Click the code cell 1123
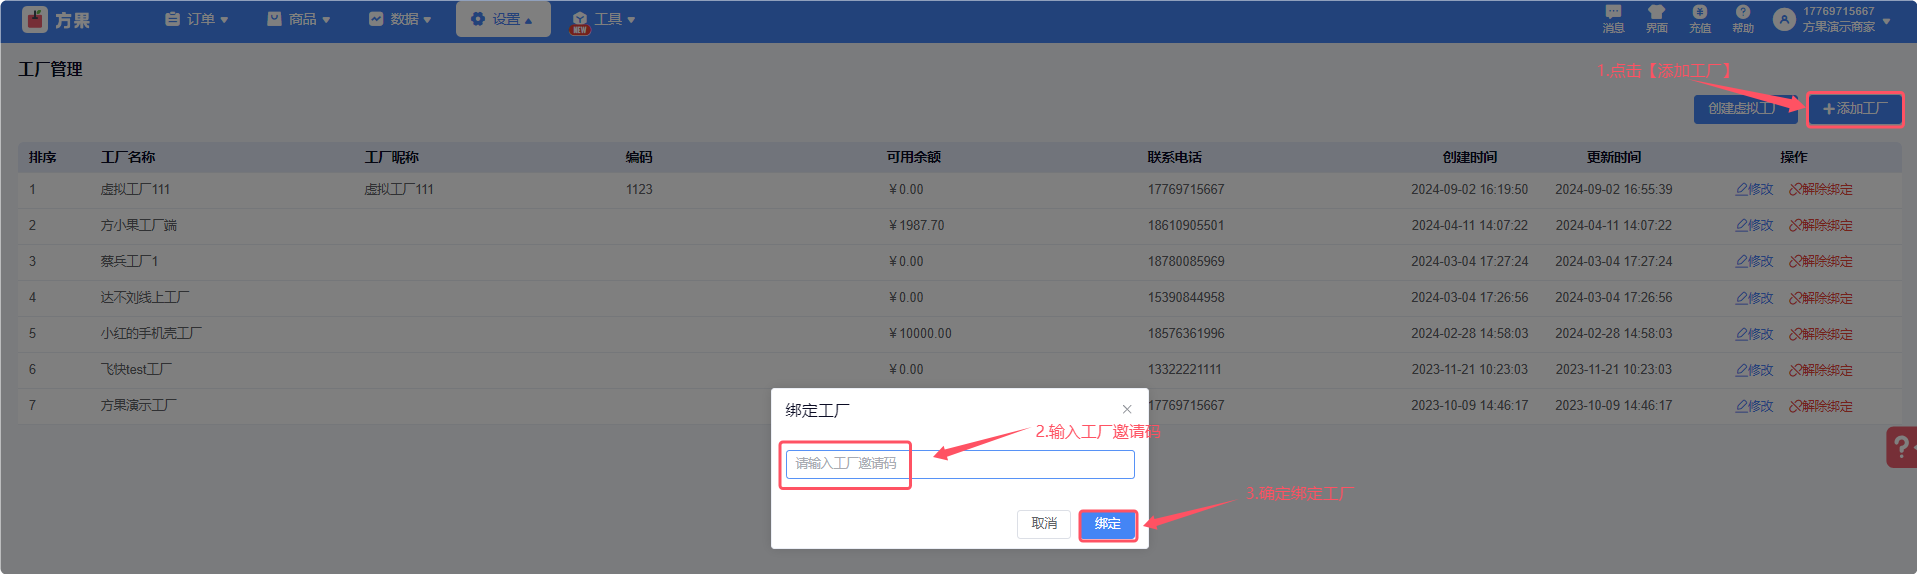Viewport: 1917px width, 574px height. pyautogui.click(x=639, y=189)
